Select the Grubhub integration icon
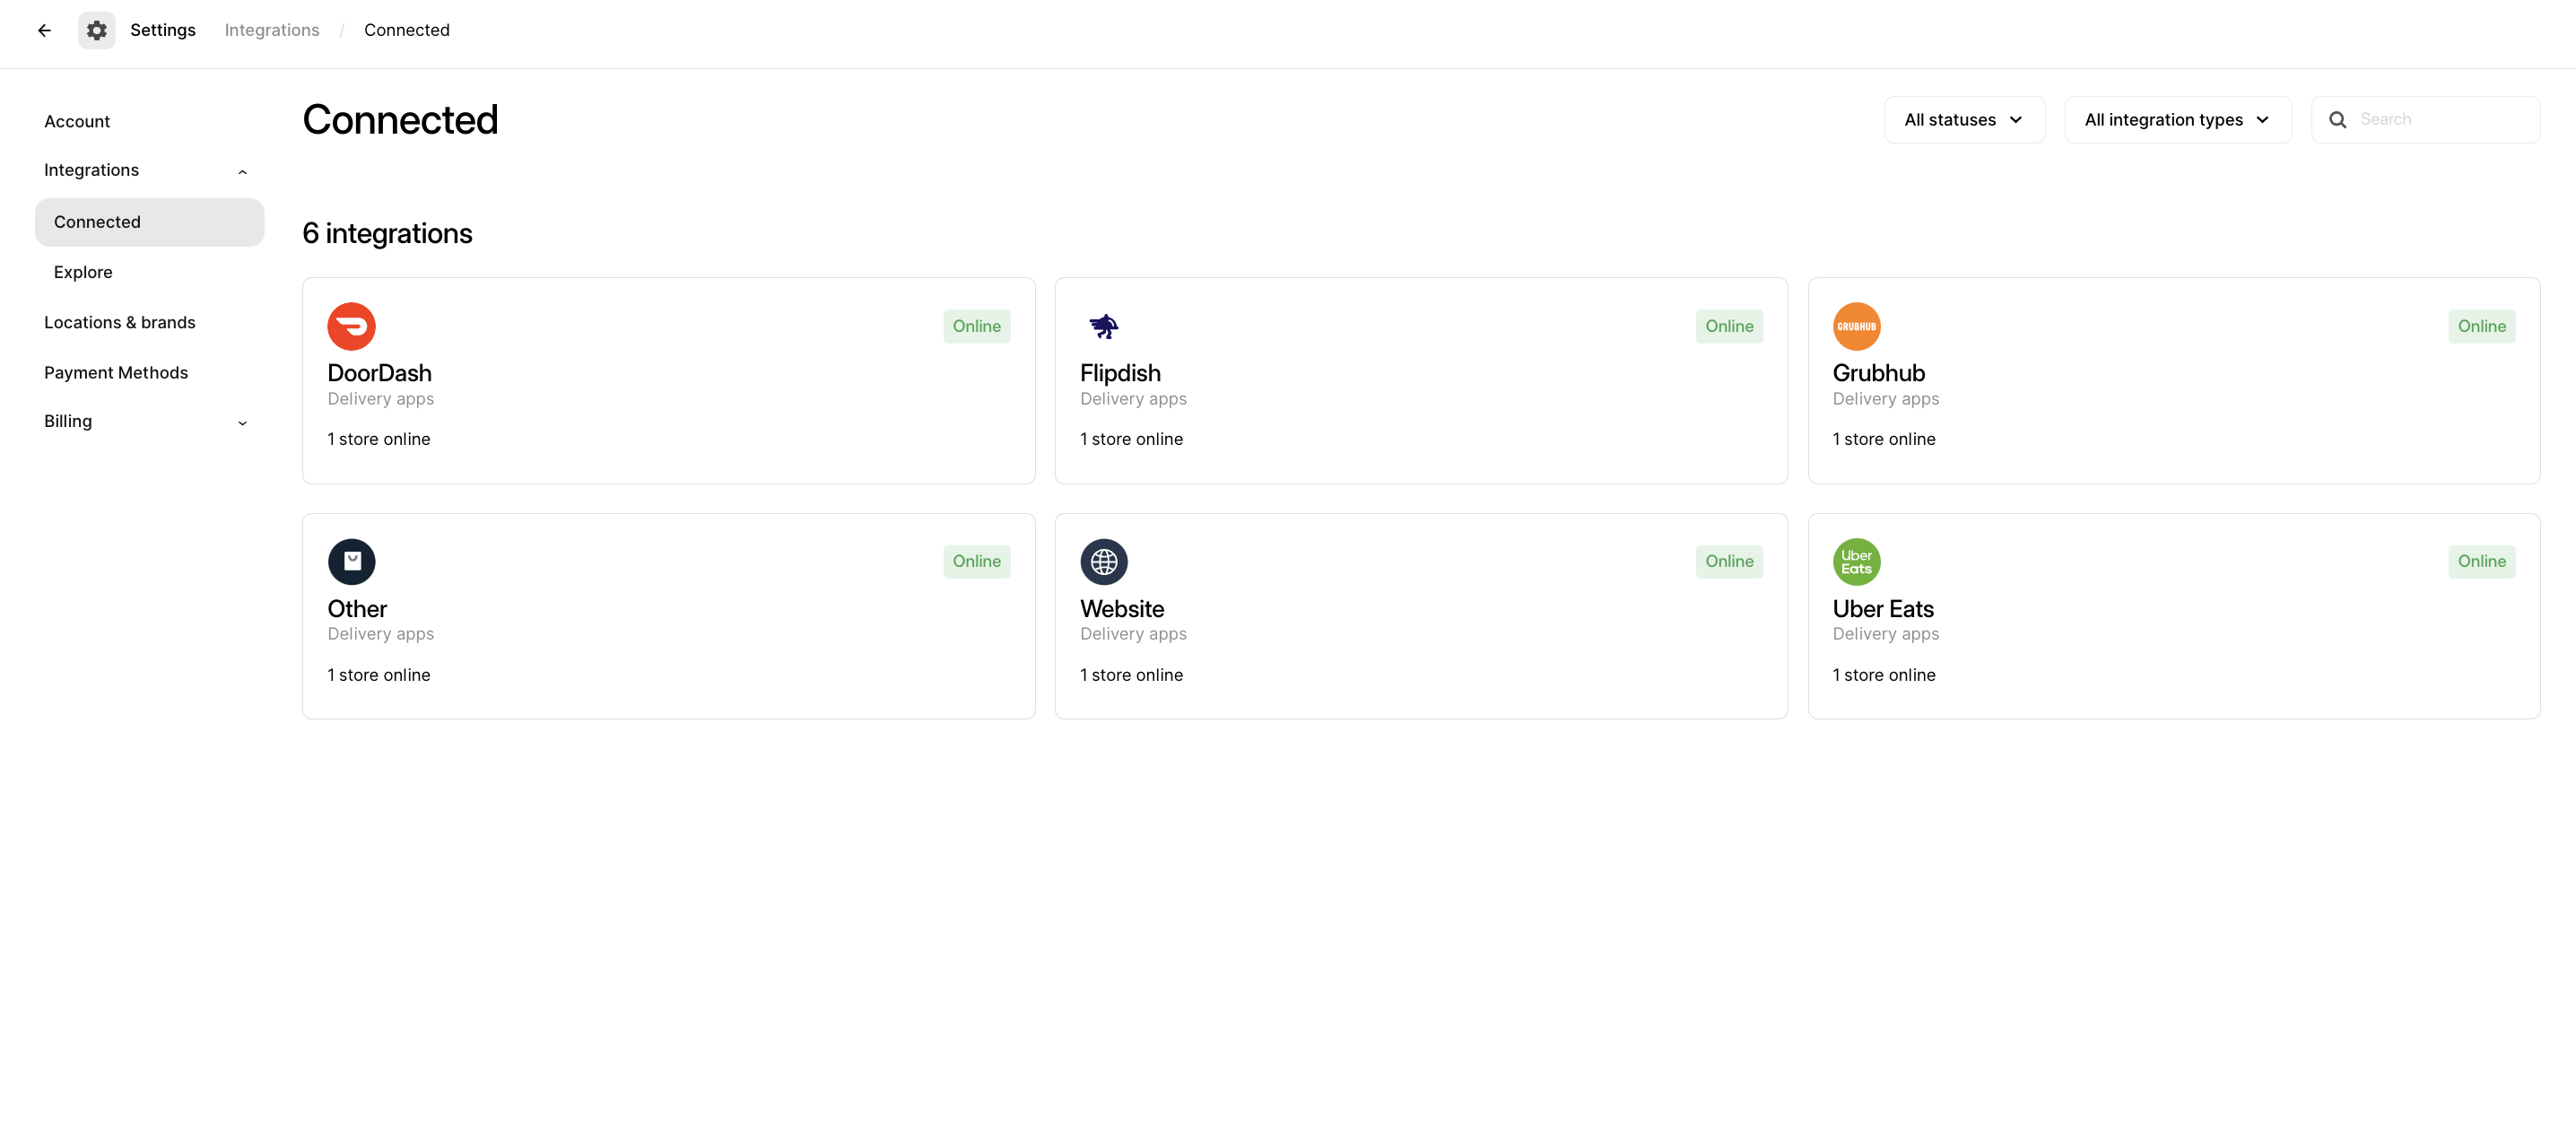Screen dimensions: 2576x1141 tap(1856, 326)
